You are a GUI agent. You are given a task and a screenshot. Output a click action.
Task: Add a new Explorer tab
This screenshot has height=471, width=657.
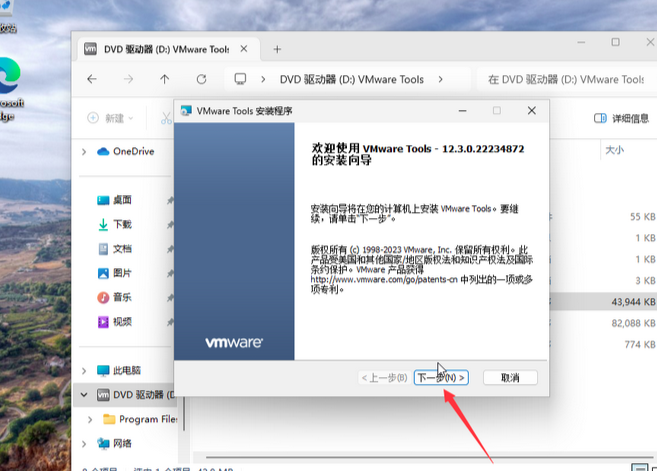[x=277, y=49]
